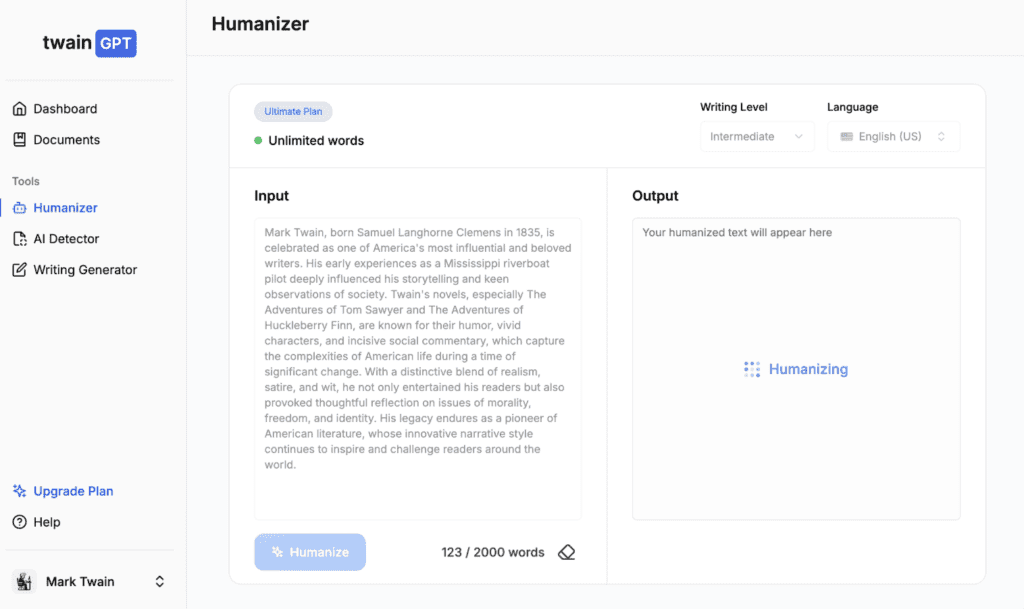Click the AI Detector icon

(19, 239)
